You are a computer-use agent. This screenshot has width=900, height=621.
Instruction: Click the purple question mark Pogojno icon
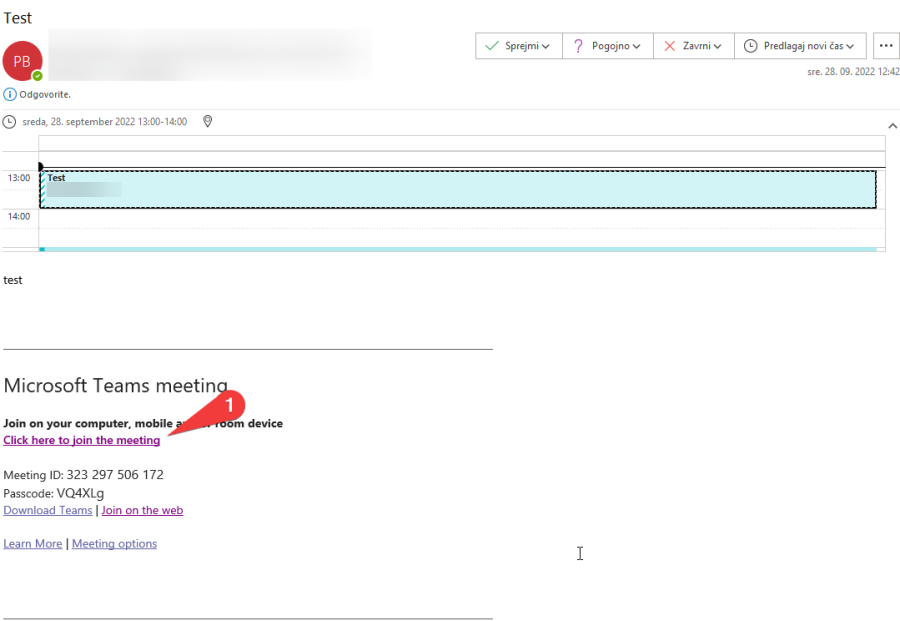click(578, 46)
